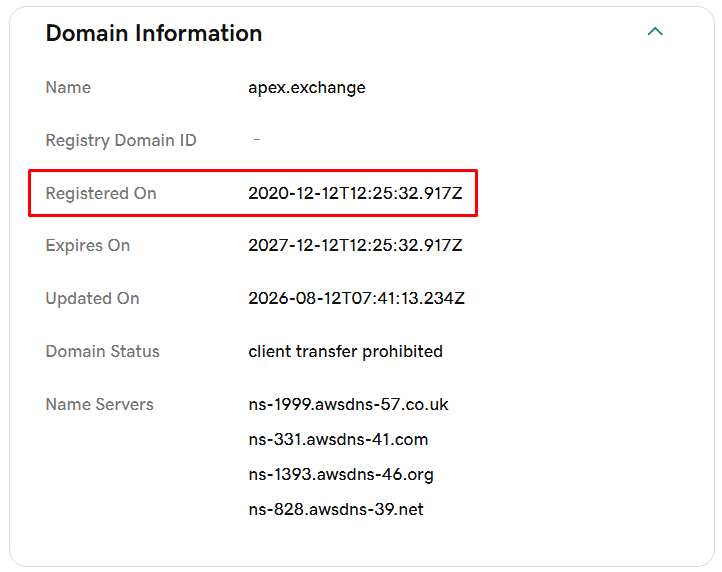Click the Registry Domain ID dash value

pos(257,139)
